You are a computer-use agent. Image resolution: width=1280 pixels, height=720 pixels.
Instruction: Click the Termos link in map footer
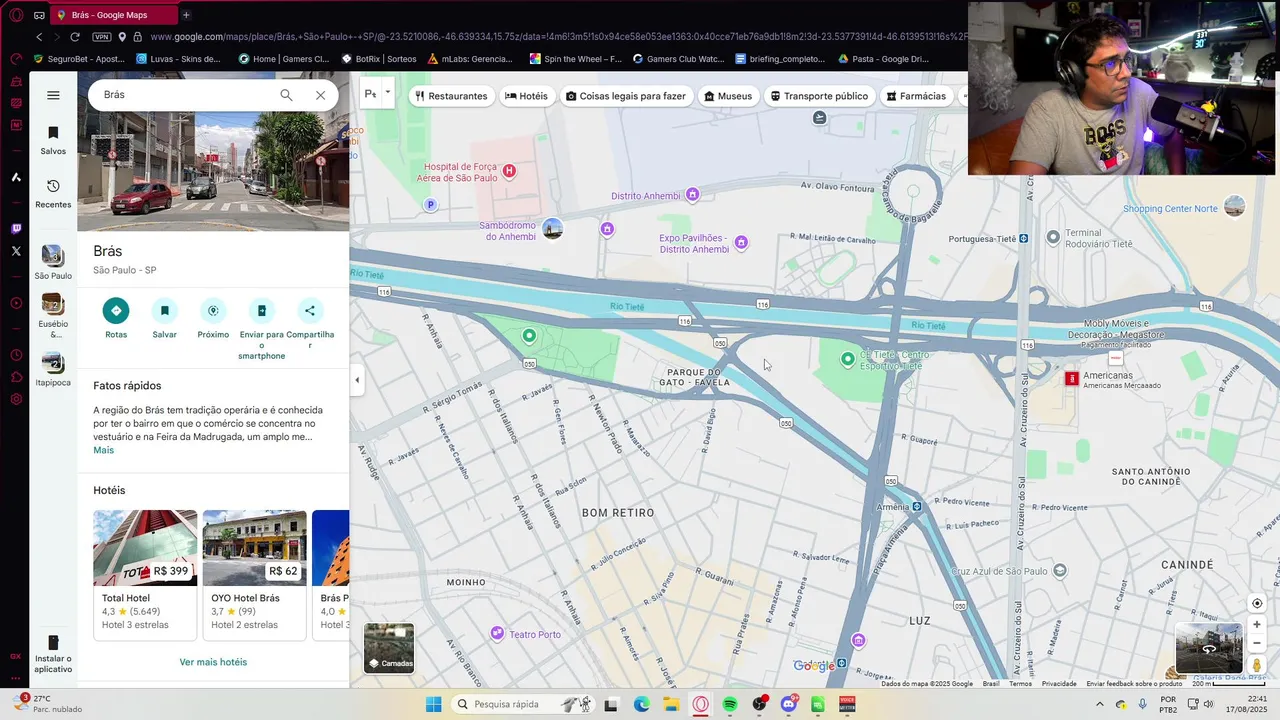tap(1020, 684)
